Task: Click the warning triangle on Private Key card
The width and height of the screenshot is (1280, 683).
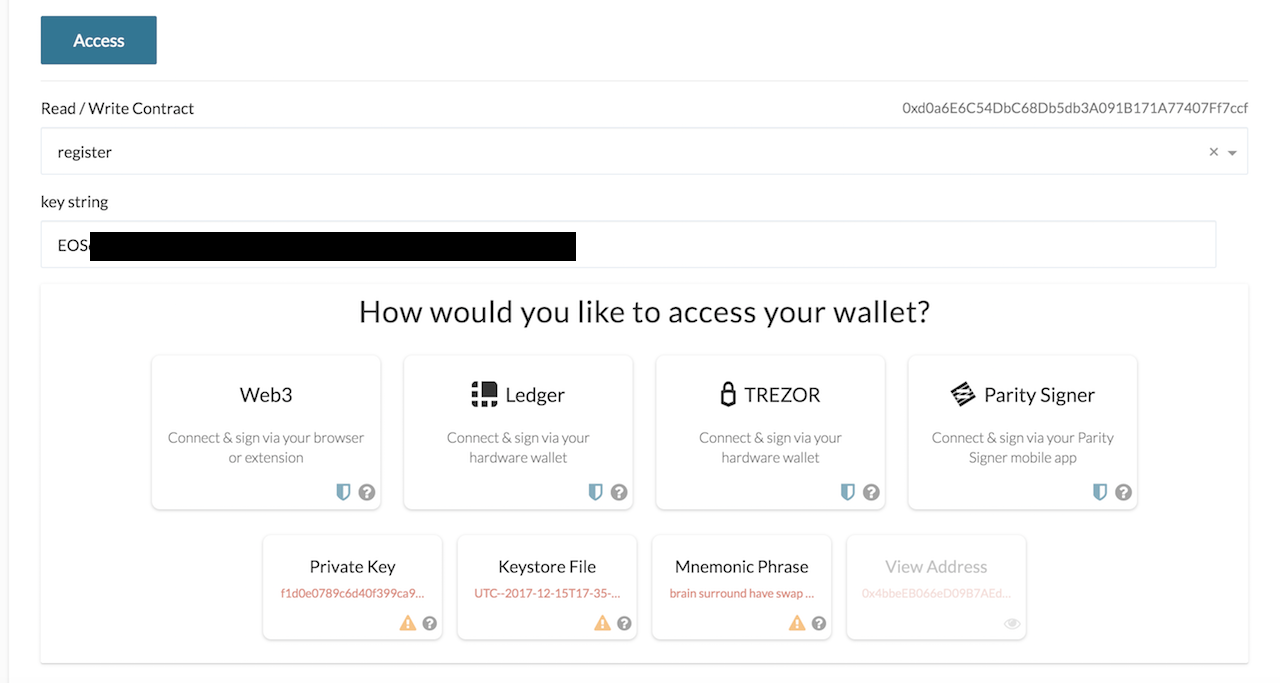Action: tap(408, 623)
